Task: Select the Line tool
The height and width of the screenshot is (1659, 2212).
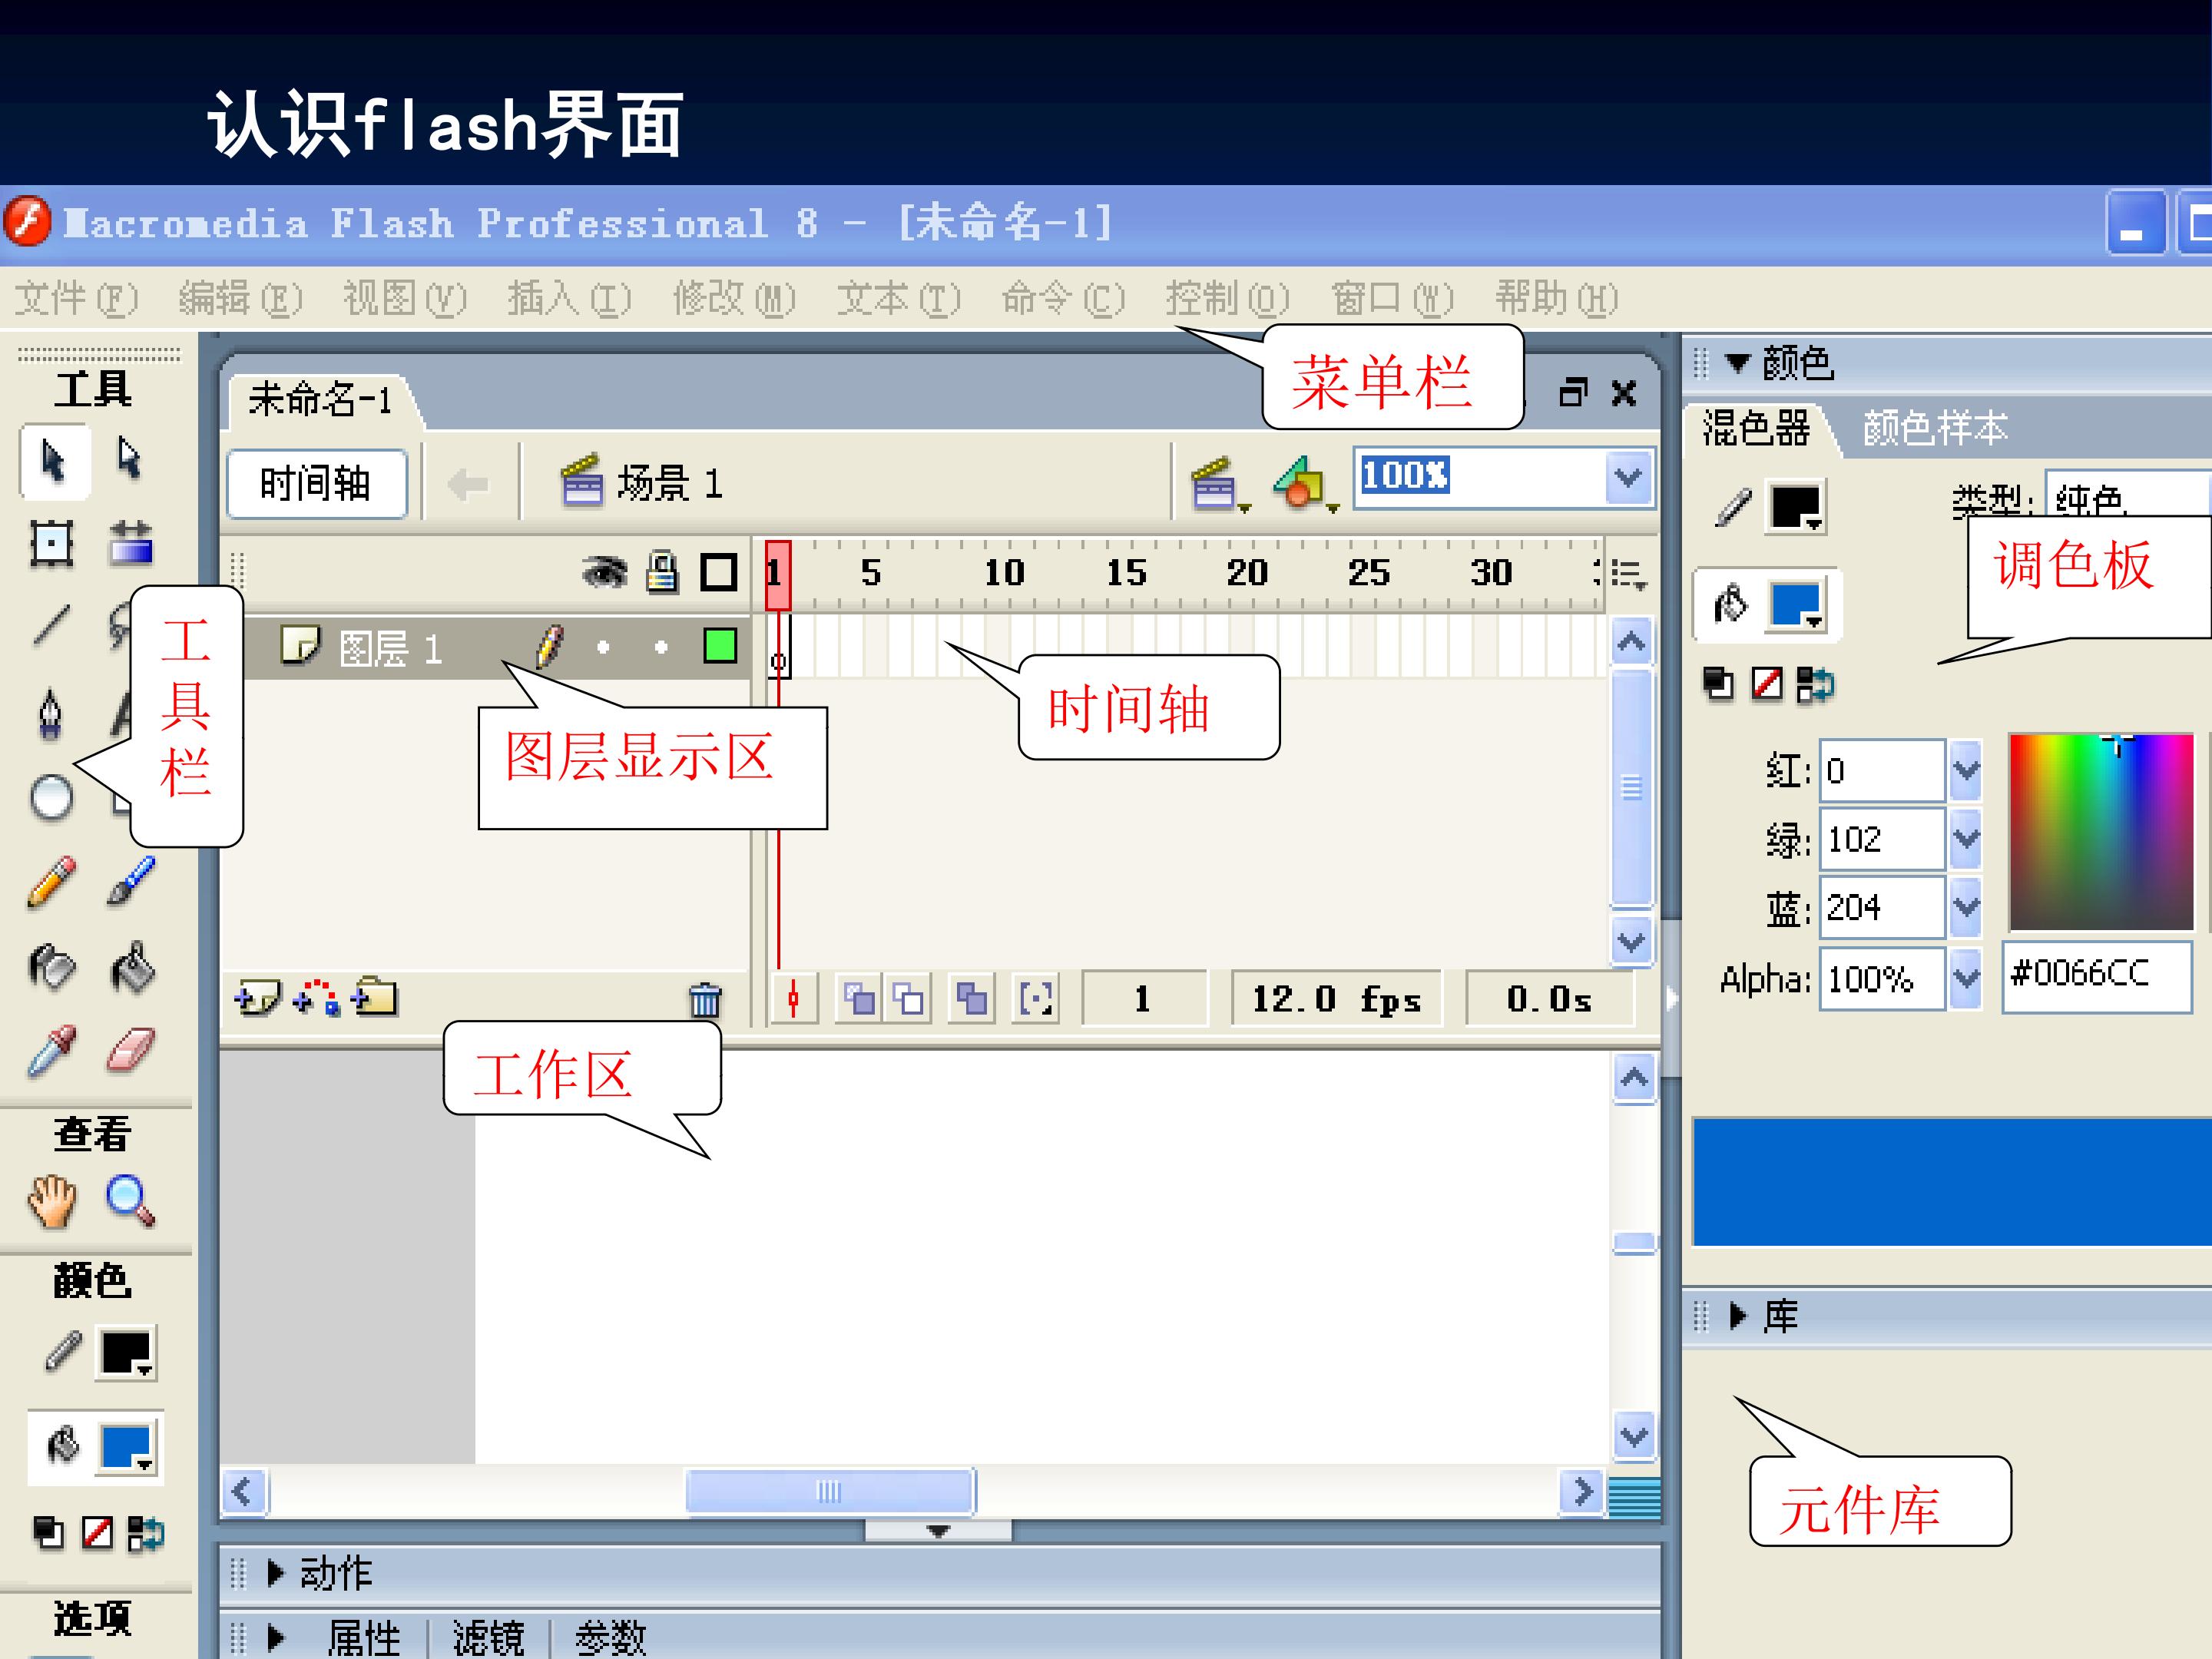Action: [51, 626]
